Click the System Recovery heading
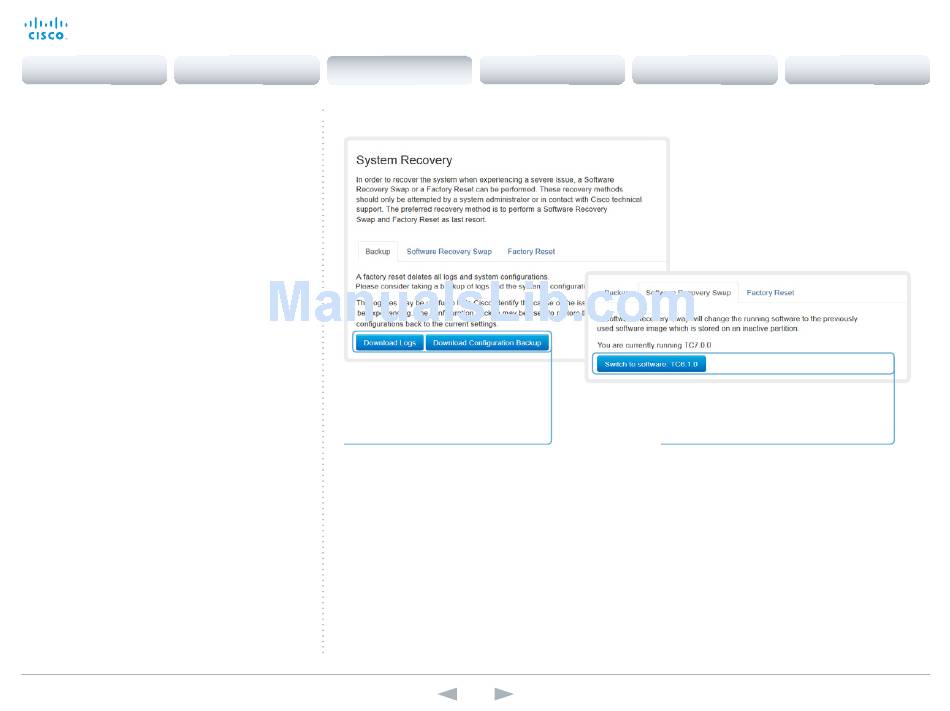950x711 pixels. (x=404, y=160)
